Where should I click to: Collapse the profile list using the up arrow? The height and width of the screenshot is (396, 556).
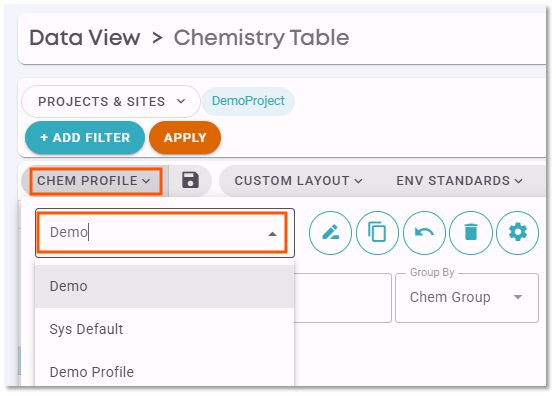pyautogui.click(x=272, y=234)
